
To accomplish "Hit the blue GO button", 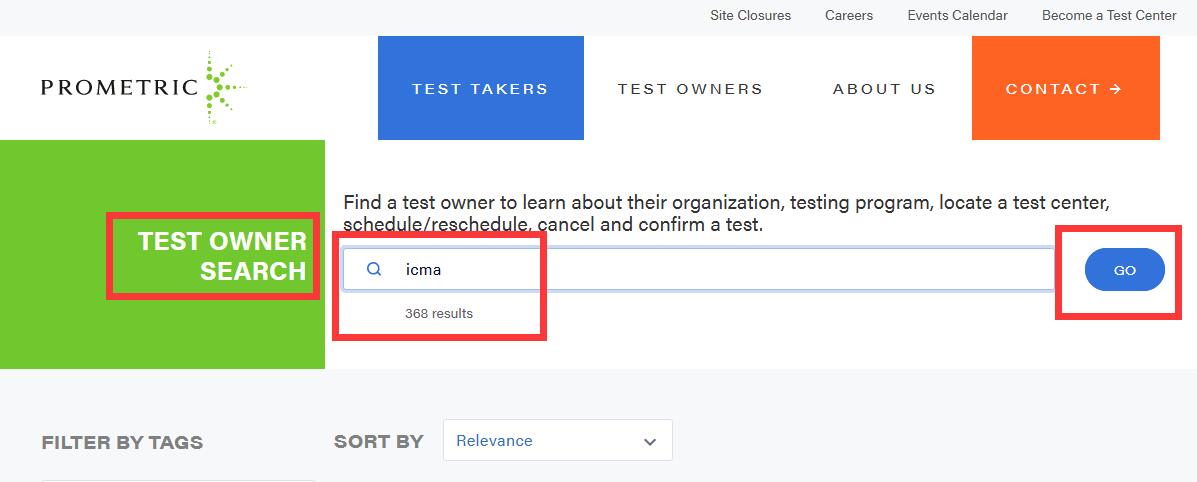I will 1124,270.
